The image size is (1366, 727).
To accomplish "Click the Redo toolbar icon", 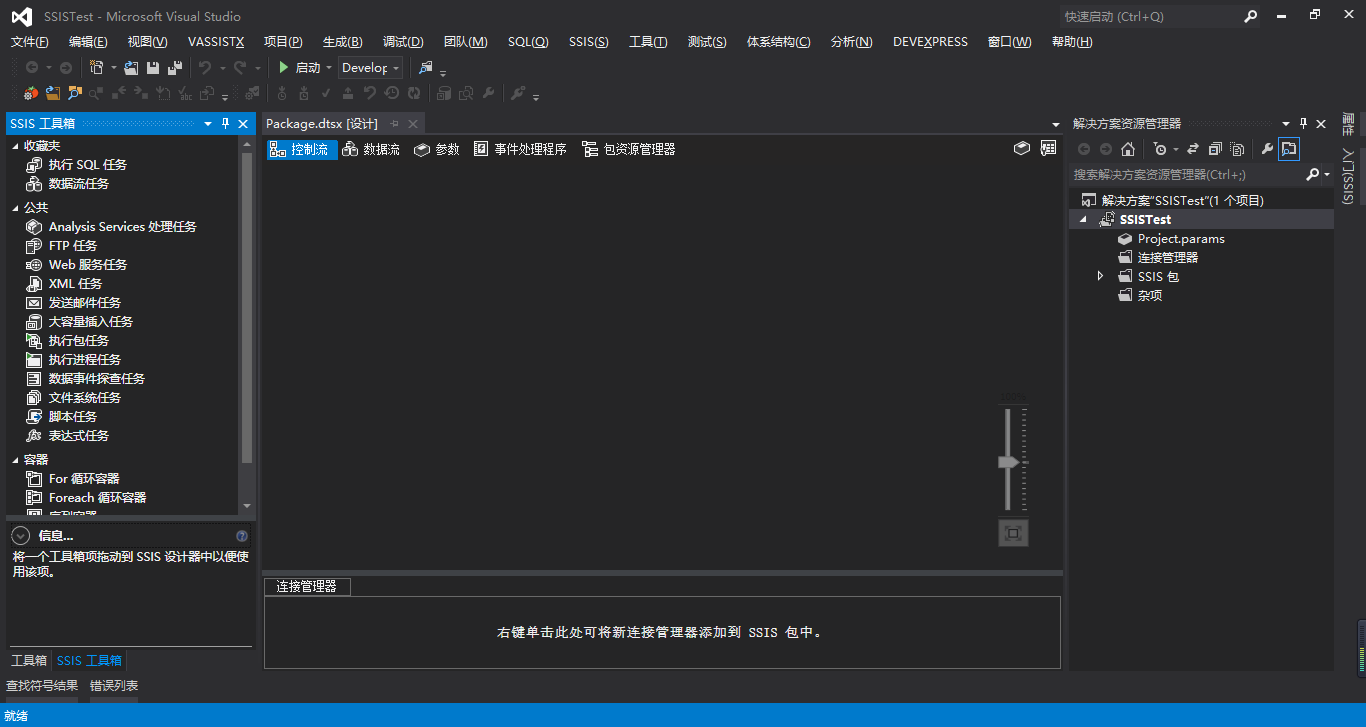I will tap(240, 67).
